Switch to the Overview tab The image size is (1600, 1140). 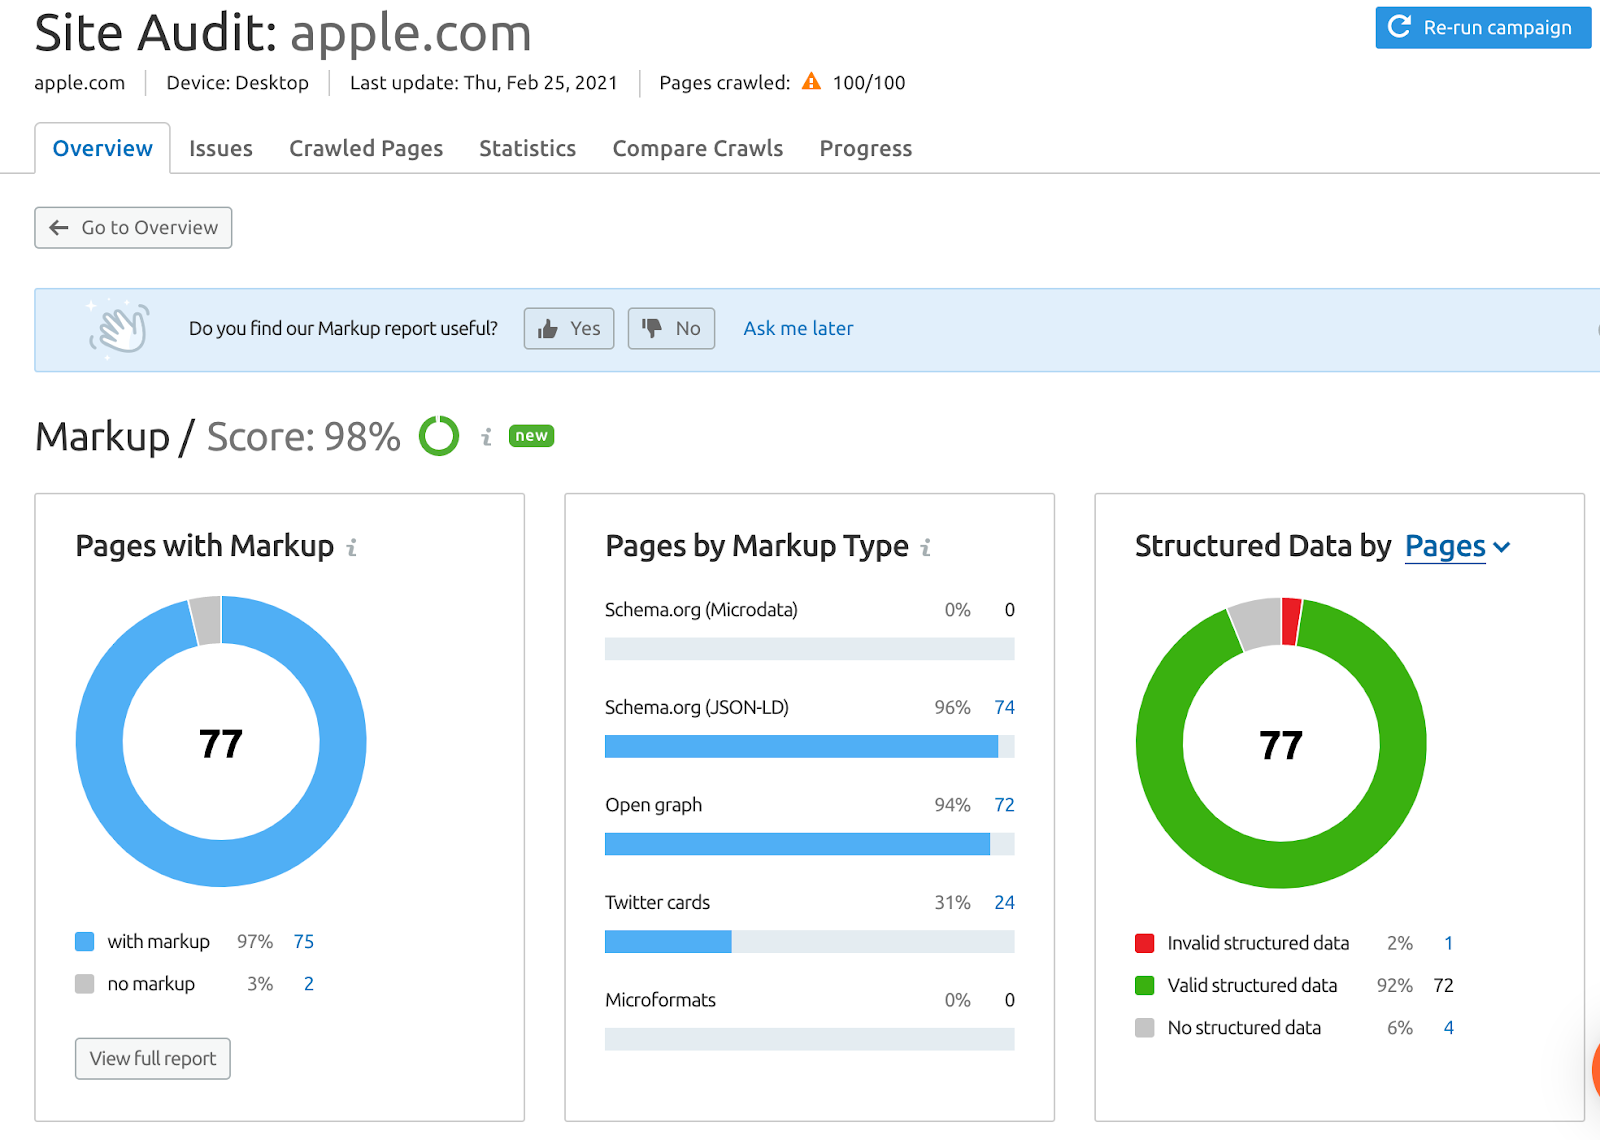(103, 148)
